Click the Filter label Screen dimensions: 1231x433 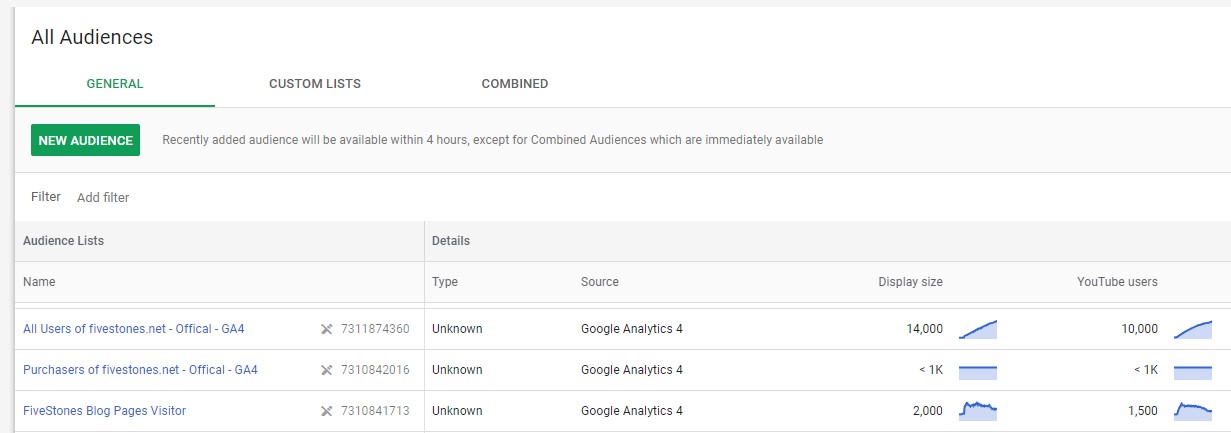(x=46, y=197)
